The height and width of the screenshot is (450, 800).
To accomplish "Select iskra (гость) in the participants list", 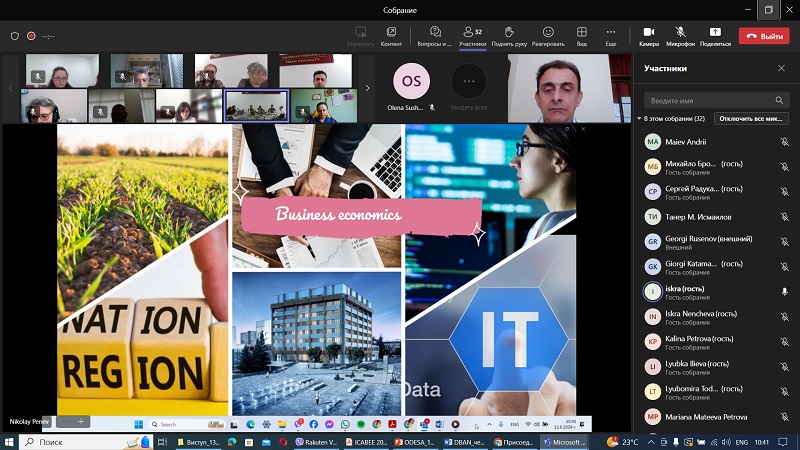I will click(x=700, y=292).
